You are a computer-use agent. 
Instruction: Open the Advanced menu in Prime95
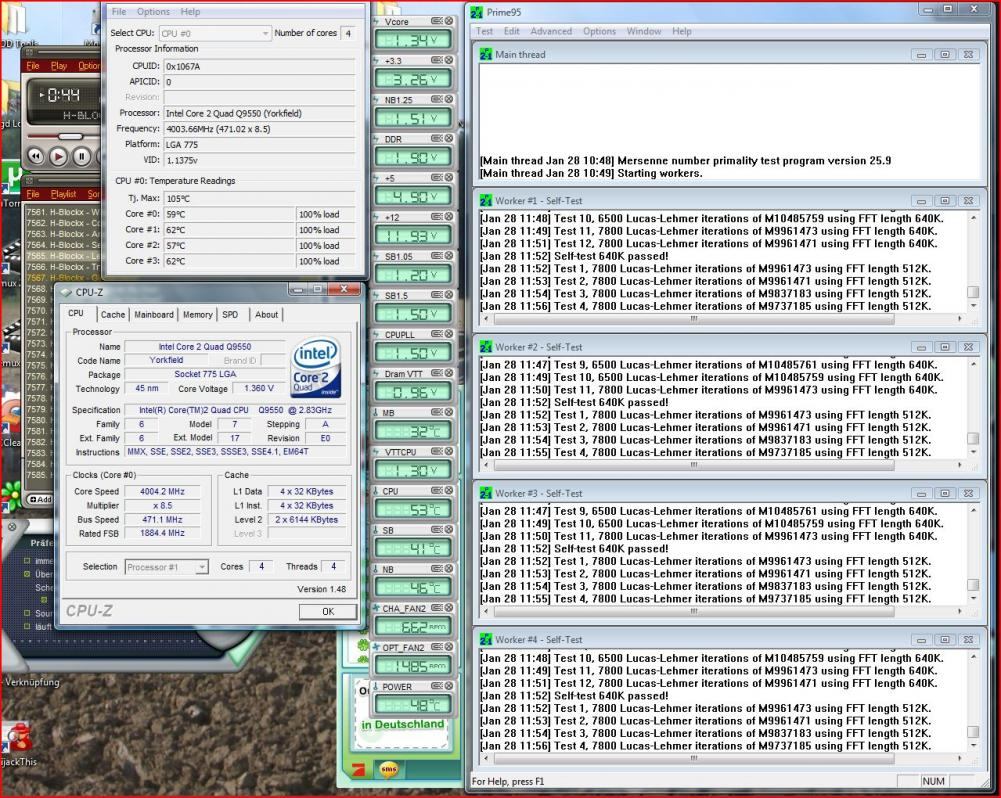pyautogui.click(x=551, y=31)
